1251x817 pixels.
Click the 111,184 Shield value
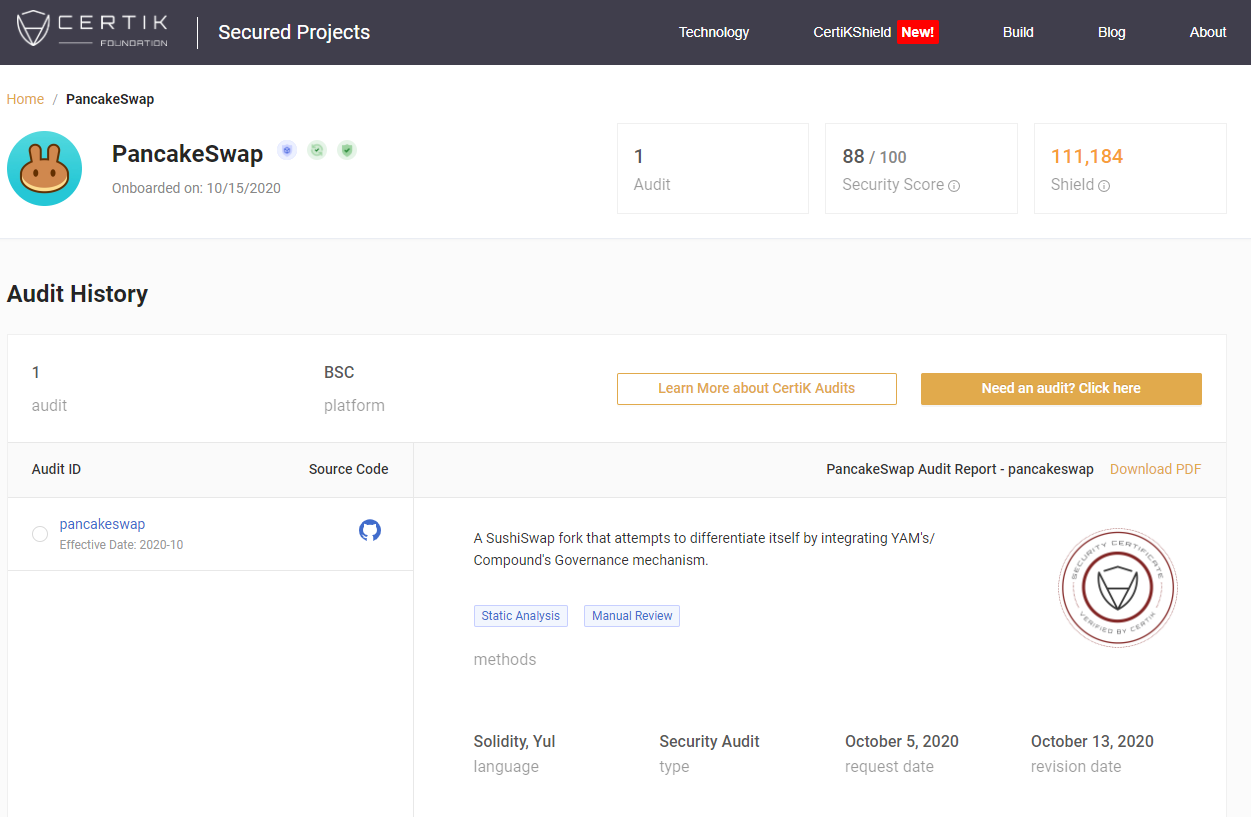tap(1086, 156)
